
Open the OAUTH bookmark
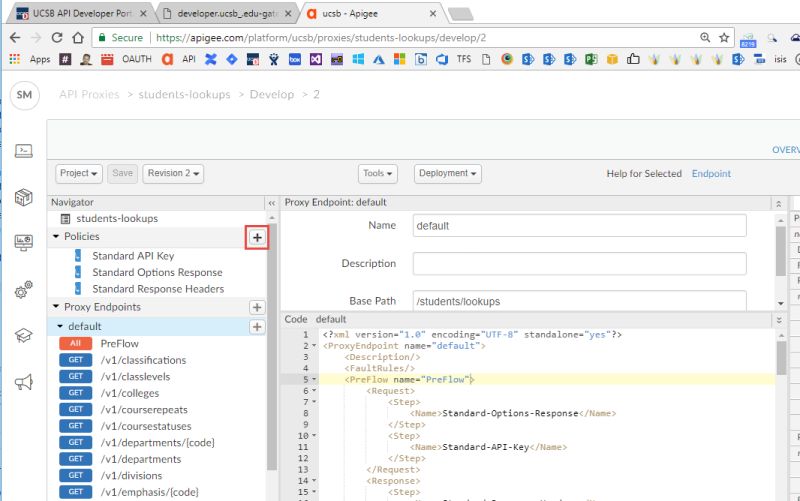[x=137, y=59]
